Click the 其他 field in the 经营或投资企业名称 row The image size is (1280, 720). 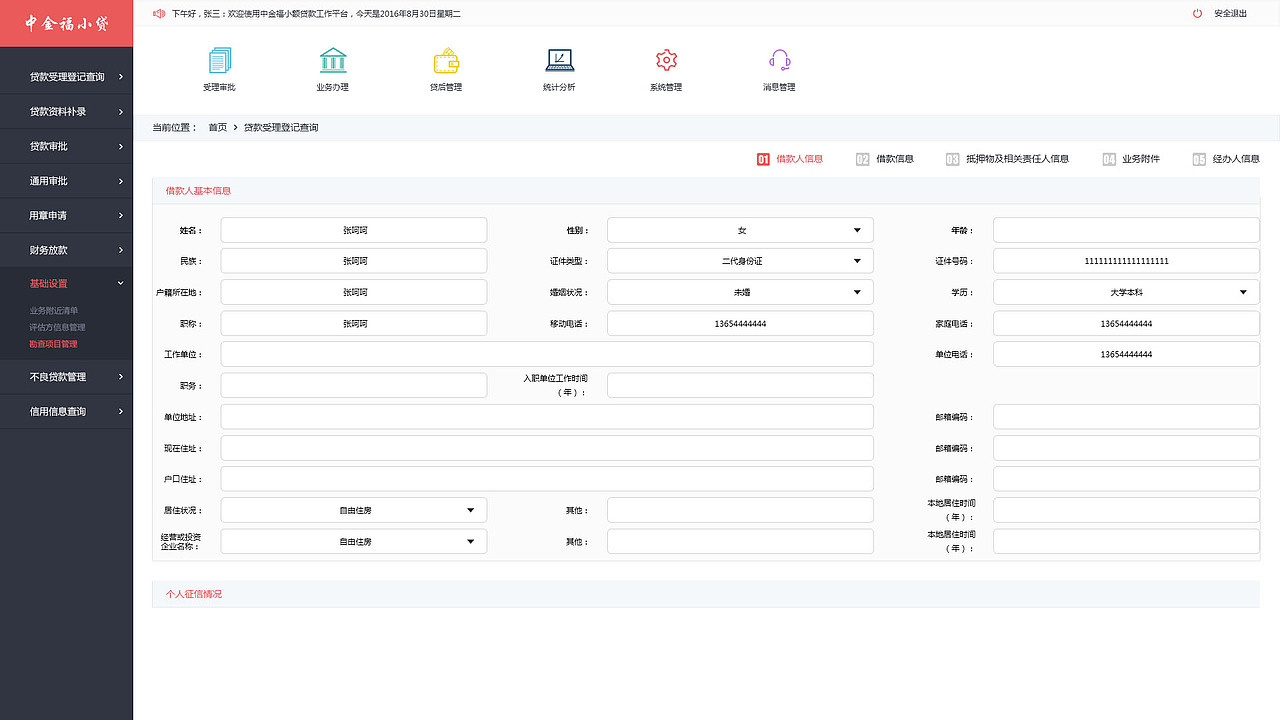point(740,541)
